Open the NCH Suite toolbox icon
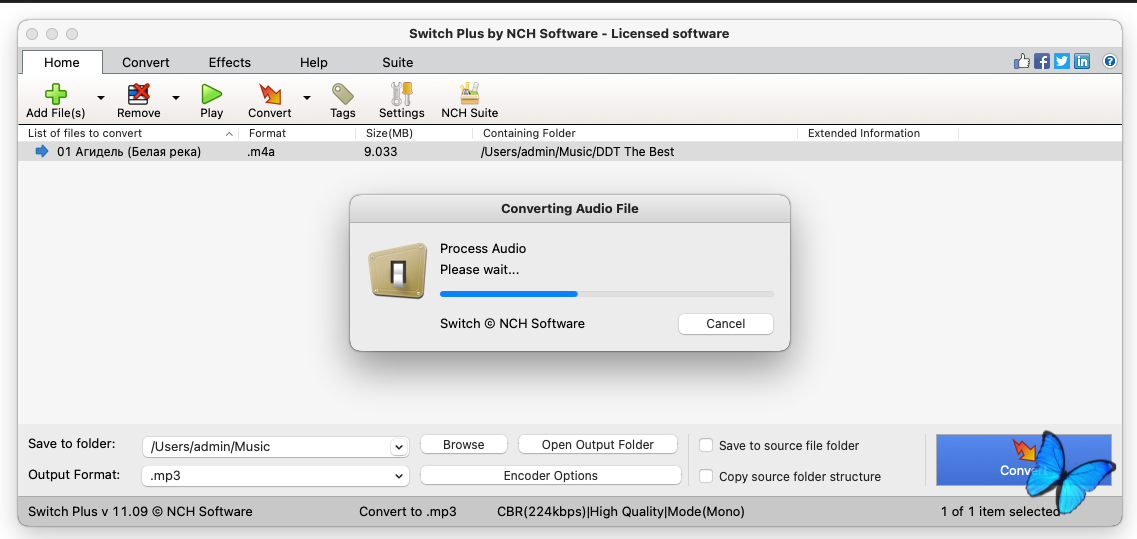Image resolution: width=1137 pixels, height=539 pixels. coord(469,95)
